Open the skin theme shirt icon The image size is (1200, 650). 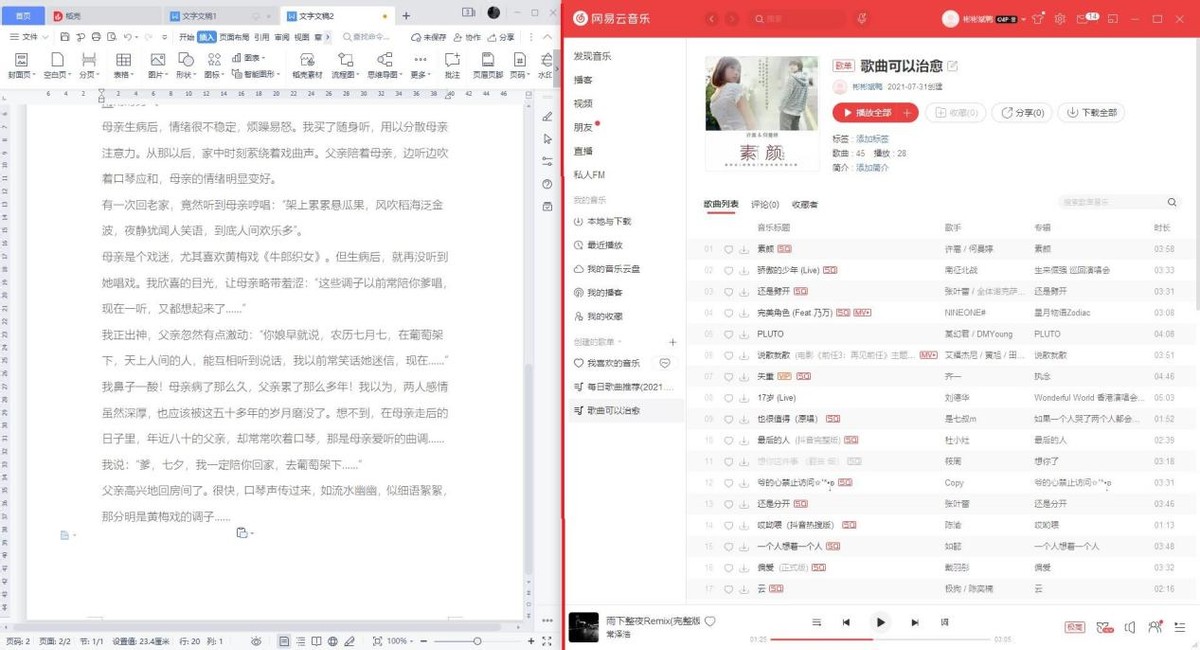[1037, 19]
